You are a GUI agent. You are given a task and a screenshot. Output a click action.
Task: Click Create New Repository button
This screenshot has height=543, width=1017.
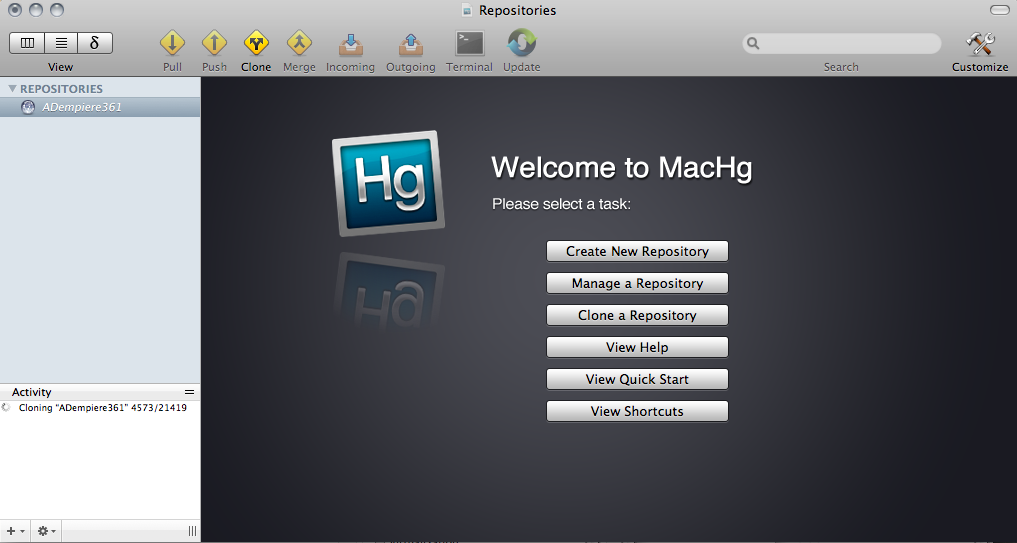coord(637,251)
